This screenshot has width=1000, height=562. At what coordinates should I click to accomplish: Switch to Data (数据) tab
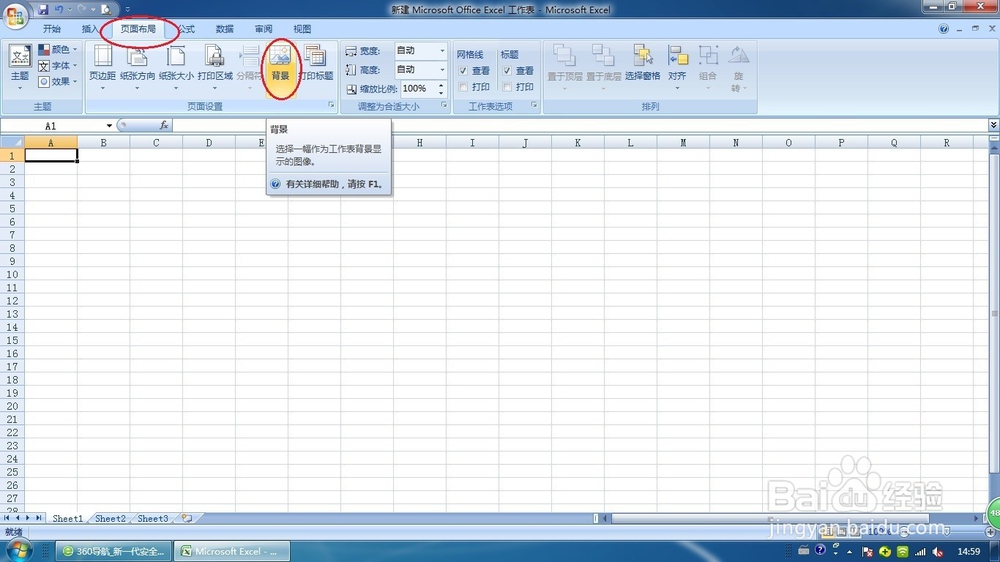pos(224,29)
